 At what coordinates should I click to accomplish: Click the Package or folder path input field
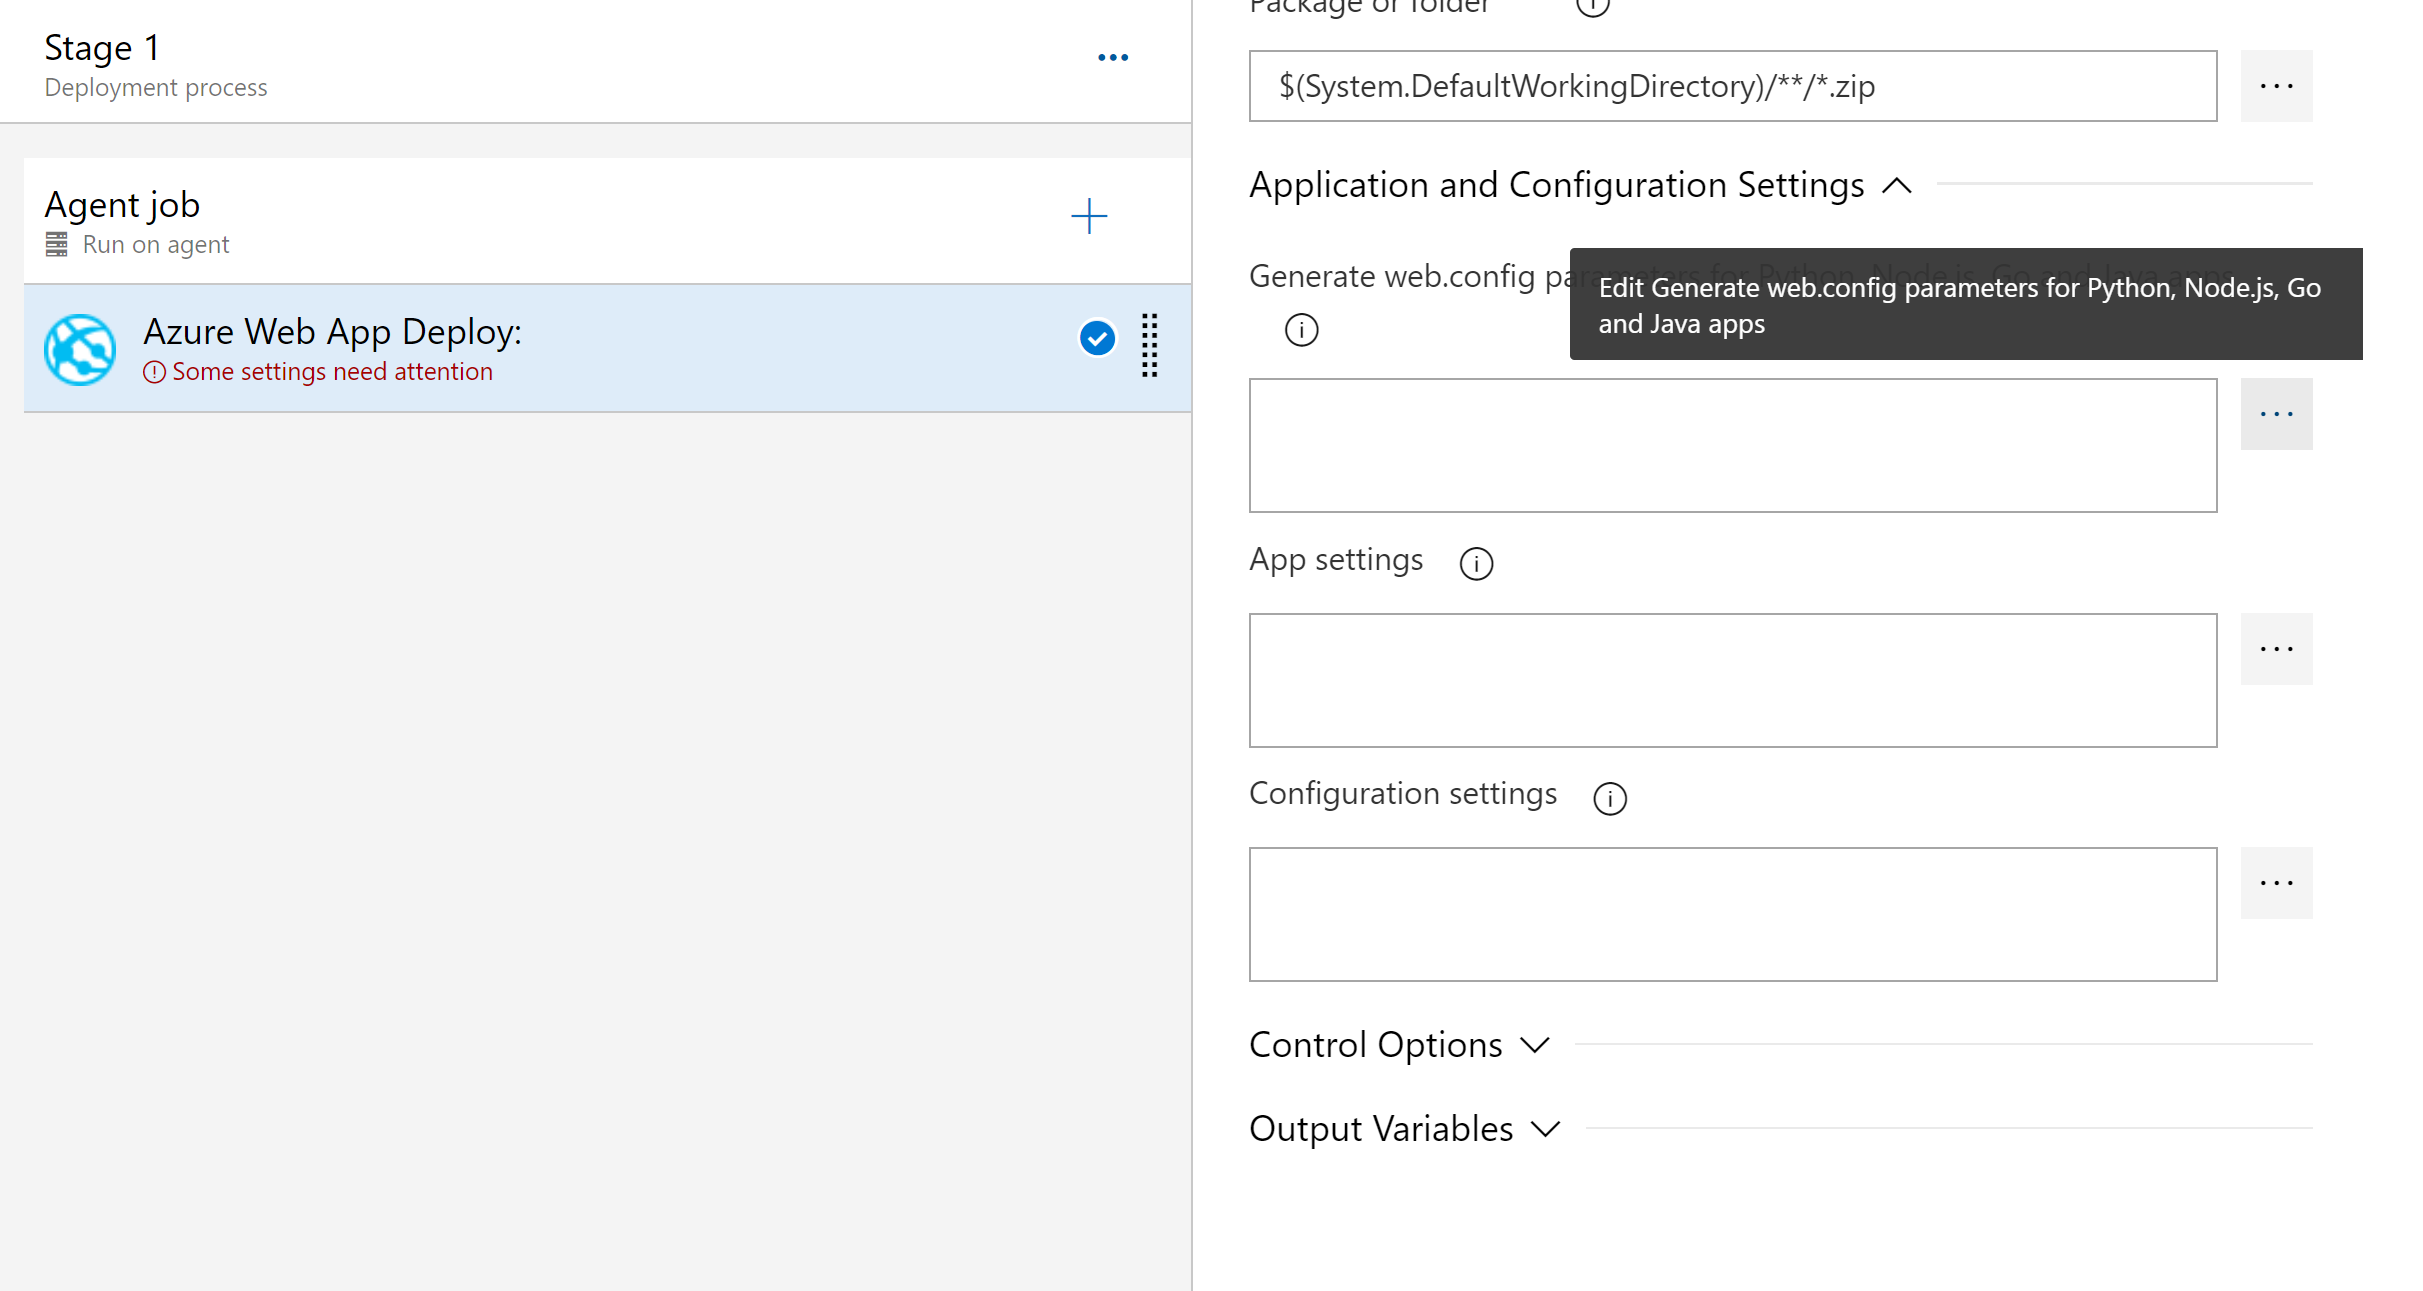point(1734,85)
